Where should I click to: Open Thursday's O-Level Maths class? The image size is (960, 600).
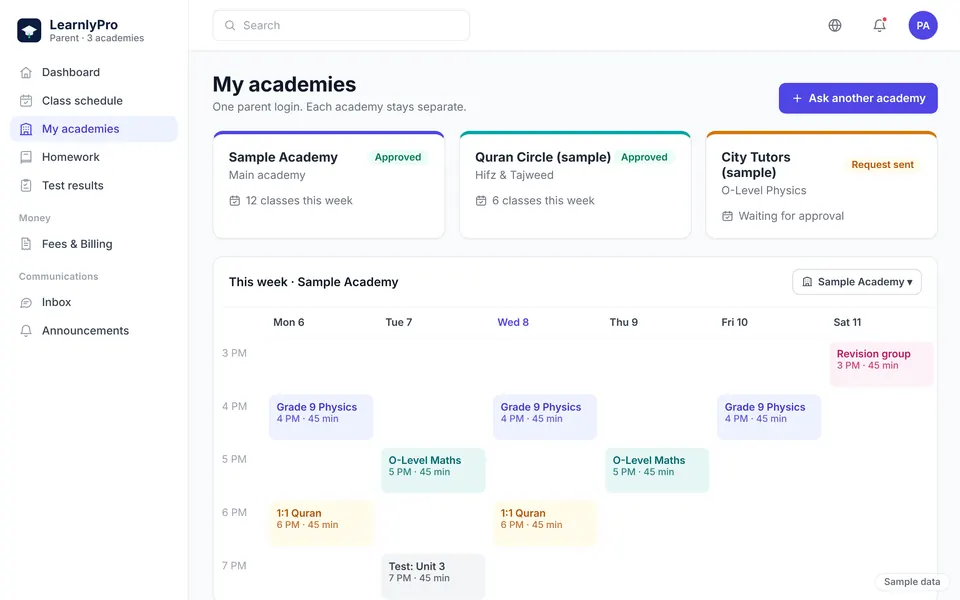657,470
